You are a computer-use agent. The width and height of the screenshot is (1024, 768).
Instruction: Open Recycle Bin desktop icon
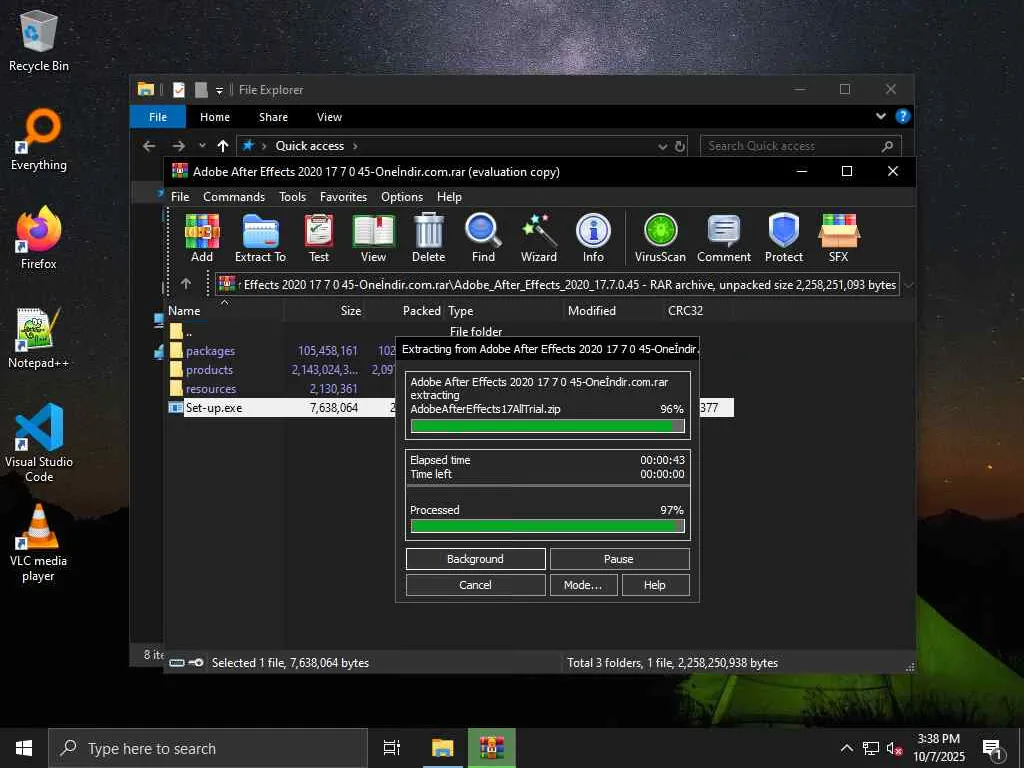coord(39,40)
